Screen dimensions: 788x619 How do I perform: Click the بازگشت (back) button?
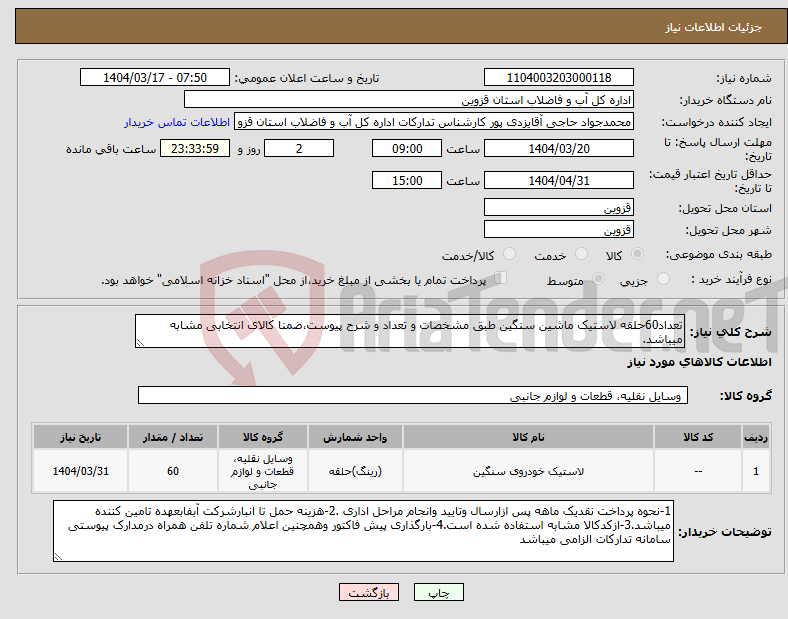(x=369, y=592)
